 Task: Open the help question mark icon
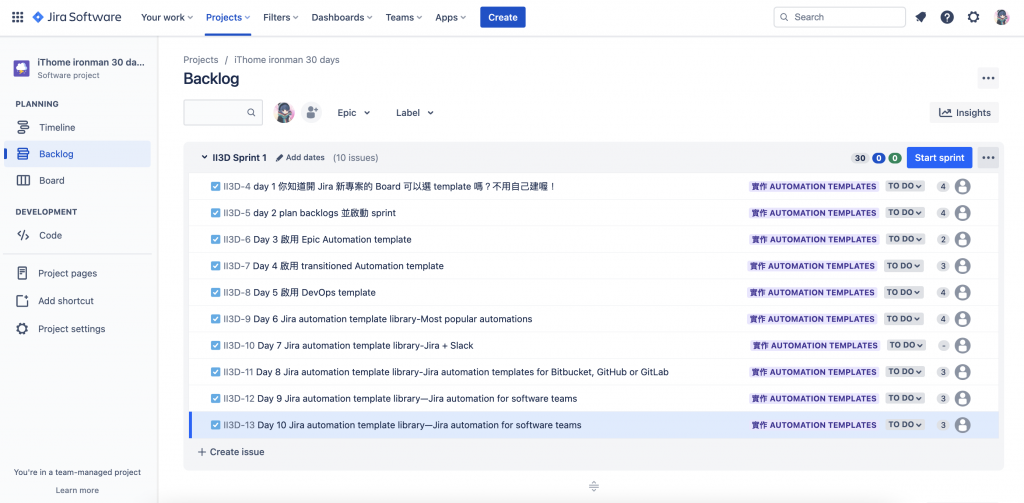(947, 18)
